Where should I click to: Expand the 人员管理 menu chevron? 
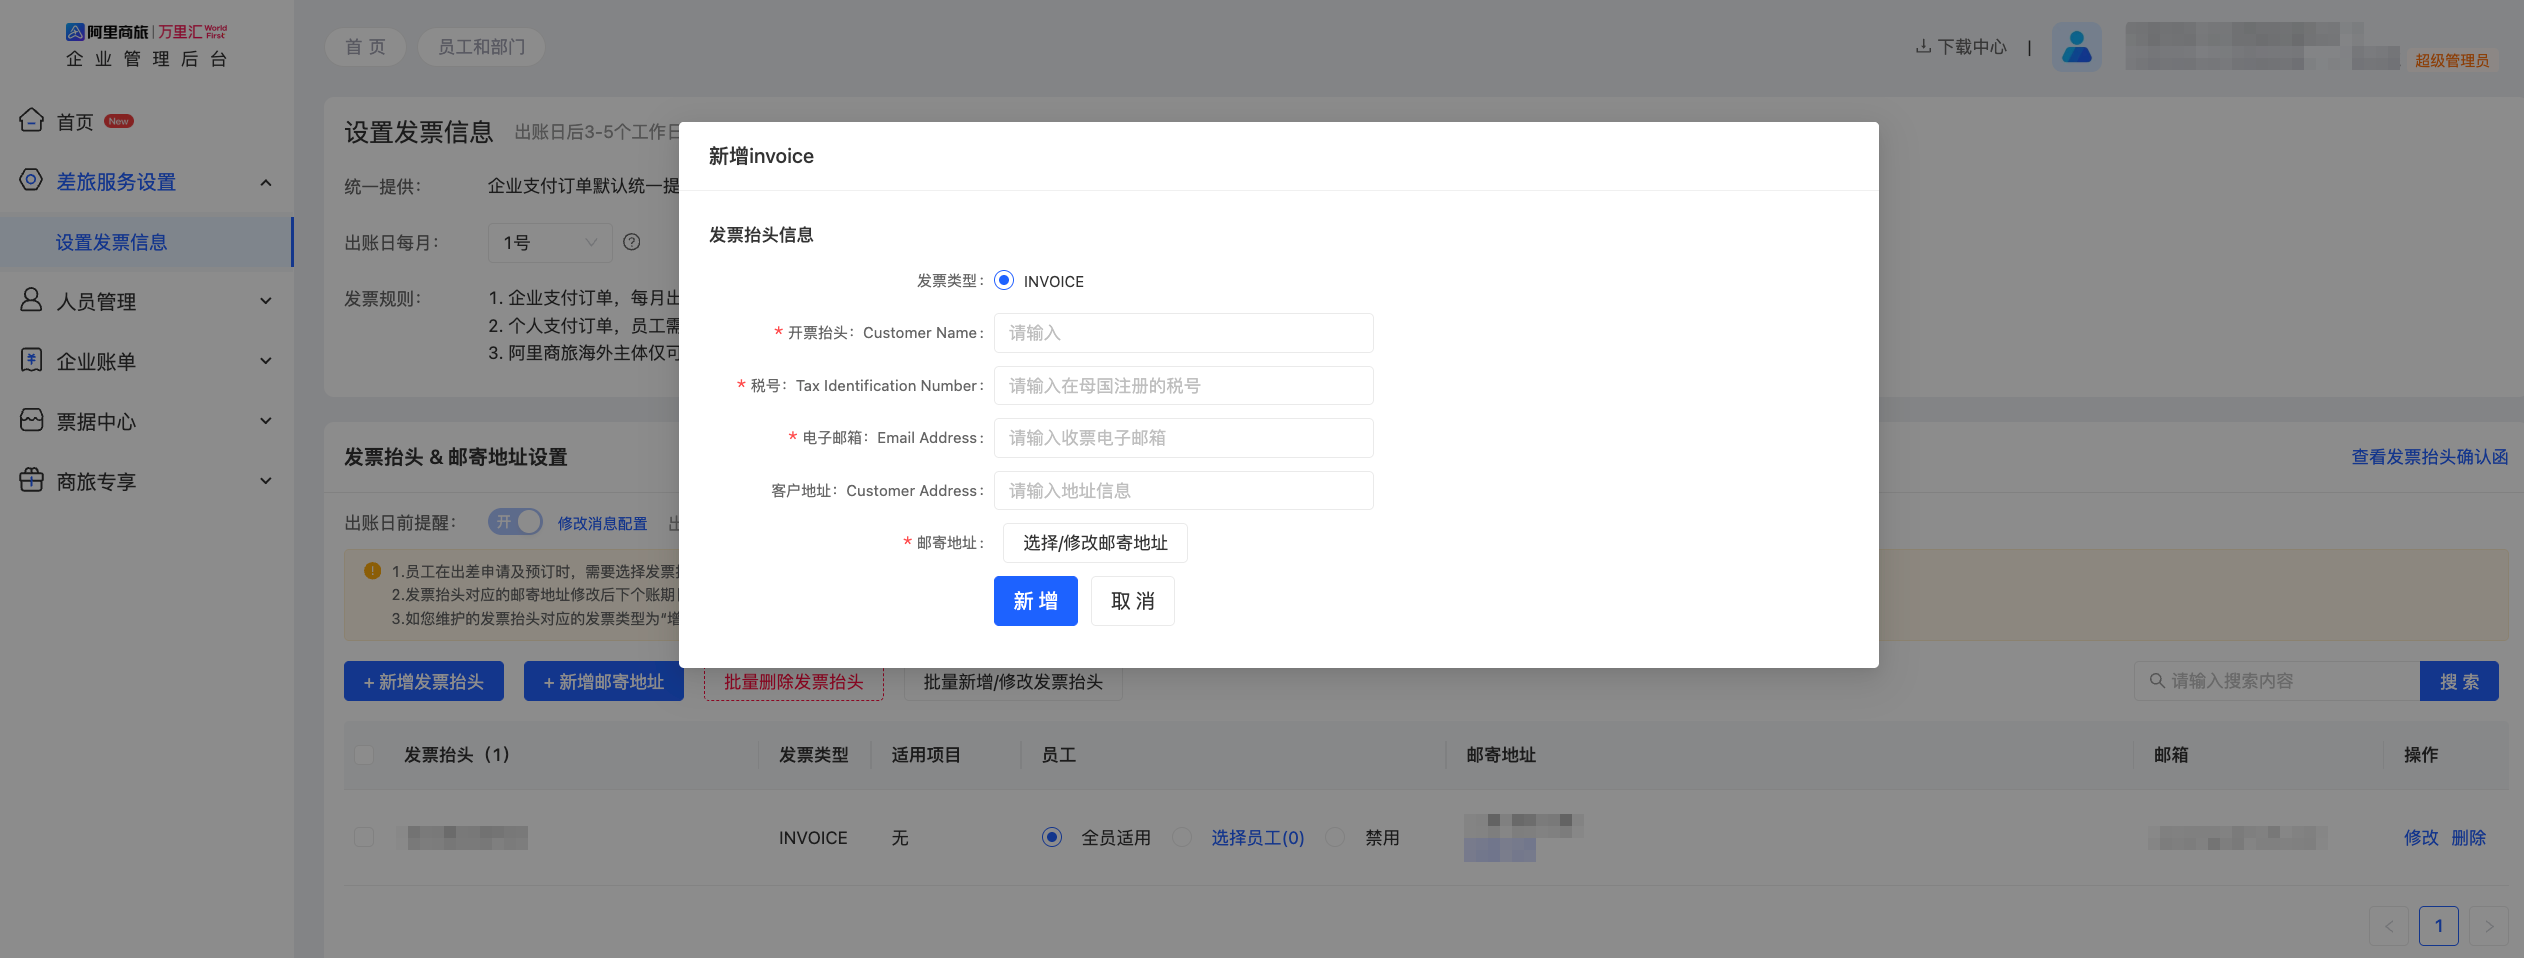tap(266, 301)
